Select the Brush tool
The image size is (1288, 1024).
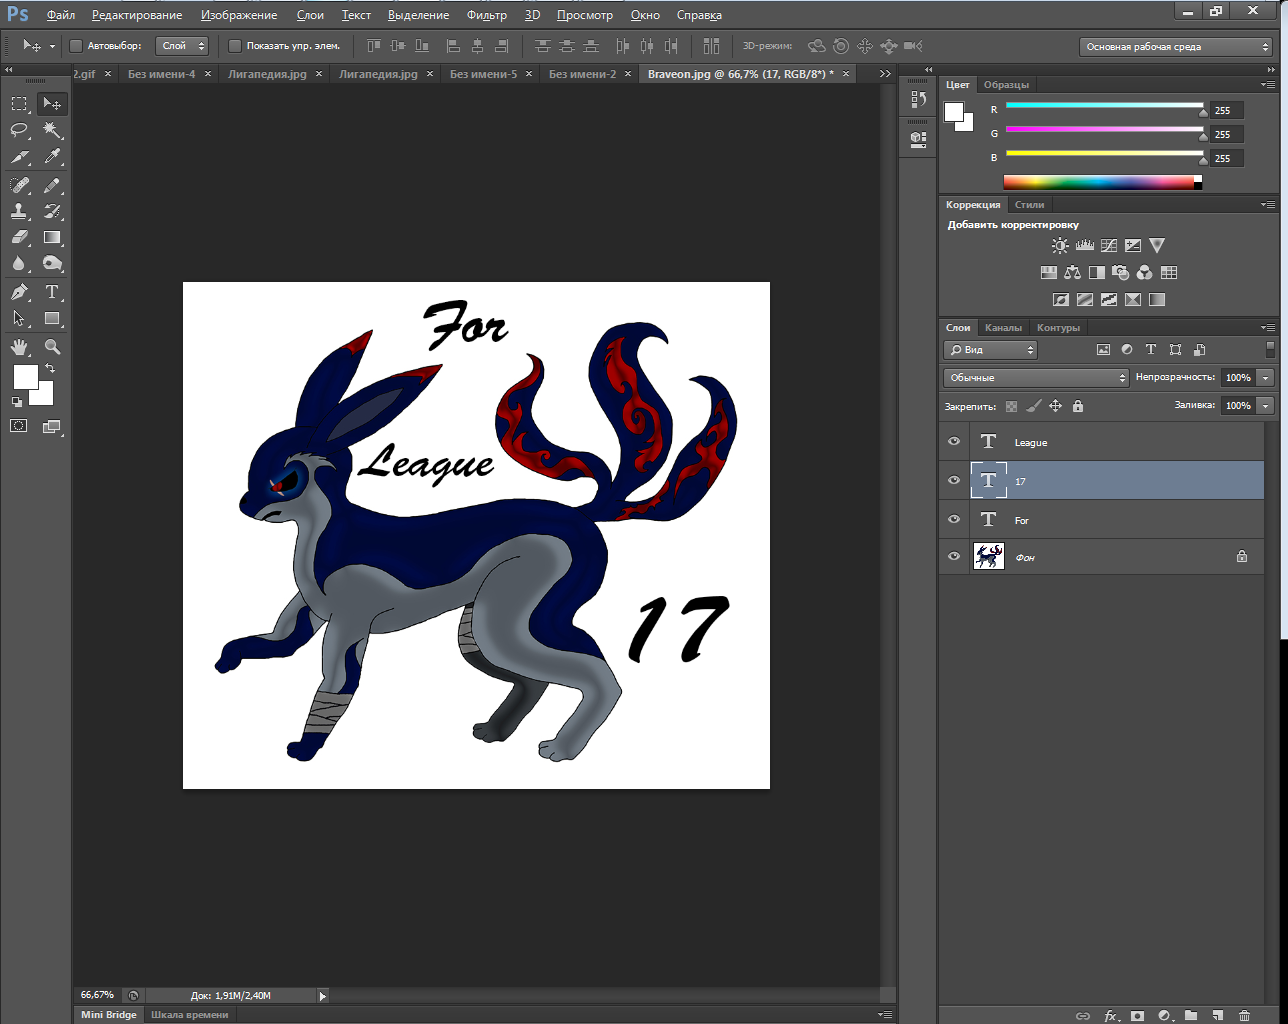click(52, 185)
